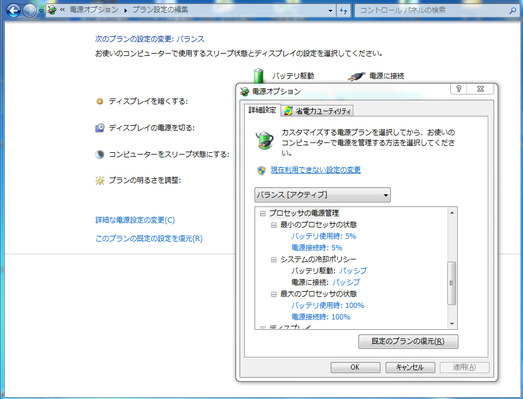Switch to the 省電力ユーティリティ tab

pyautogui.click(x=317, y=111)
